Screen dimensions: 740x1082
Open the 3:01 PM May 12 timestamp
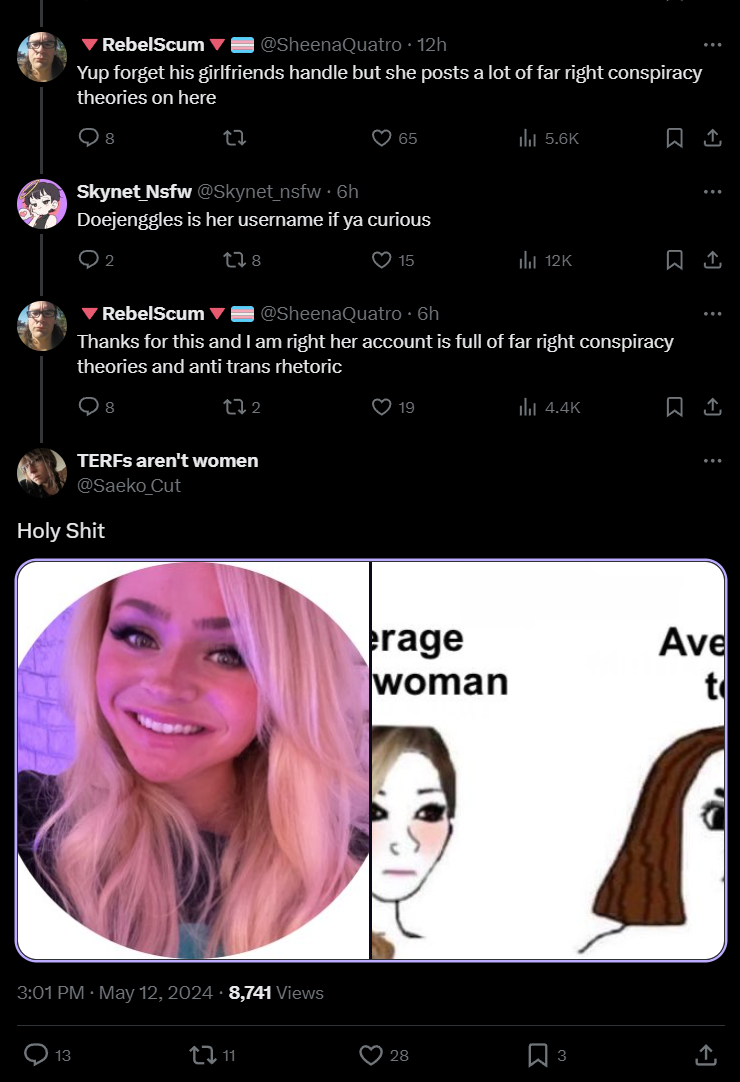115,993
